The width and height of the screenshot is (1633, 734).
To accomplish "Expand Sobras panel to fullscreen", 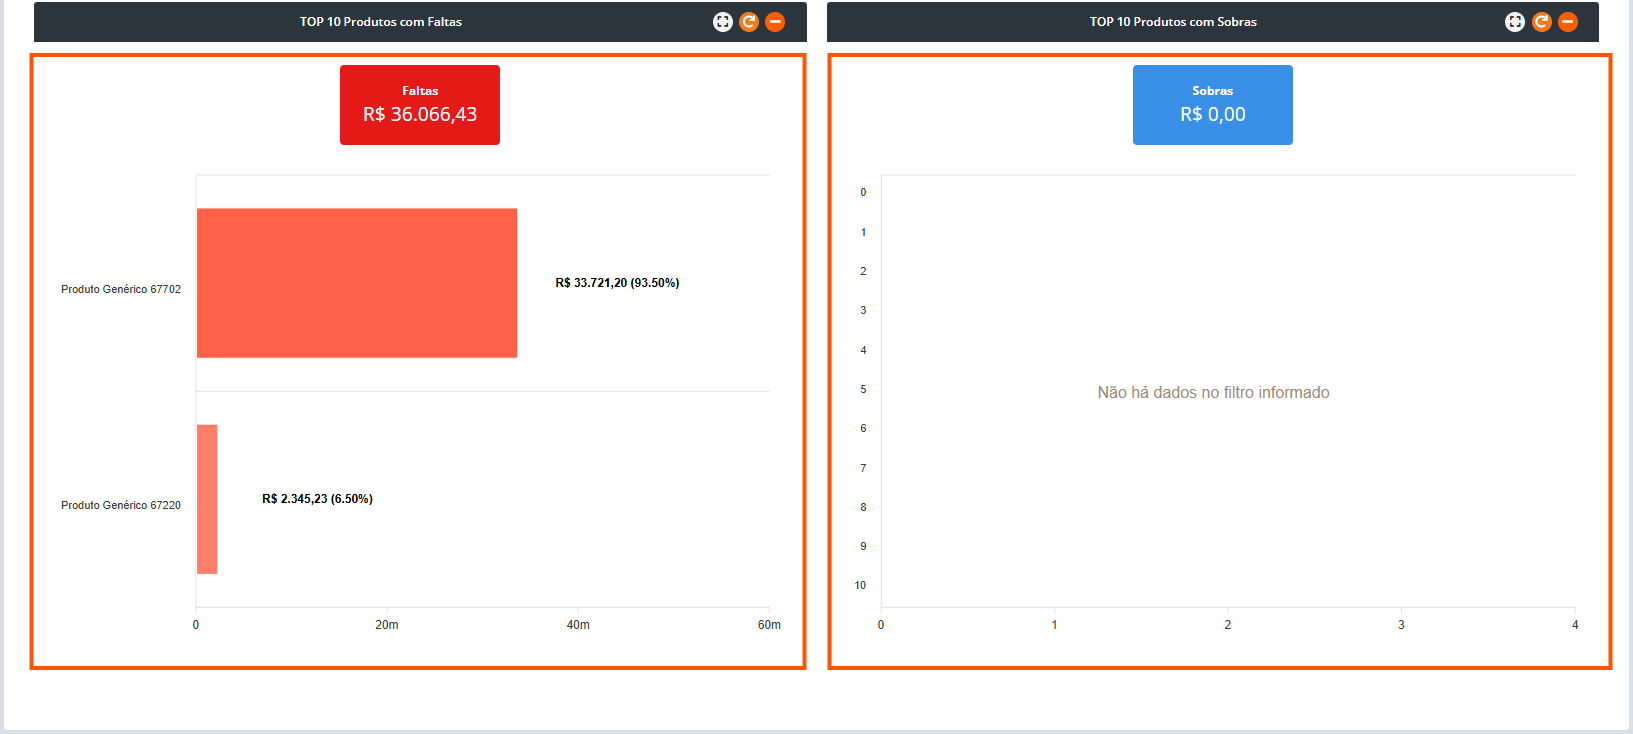I will coord(1515,22).
